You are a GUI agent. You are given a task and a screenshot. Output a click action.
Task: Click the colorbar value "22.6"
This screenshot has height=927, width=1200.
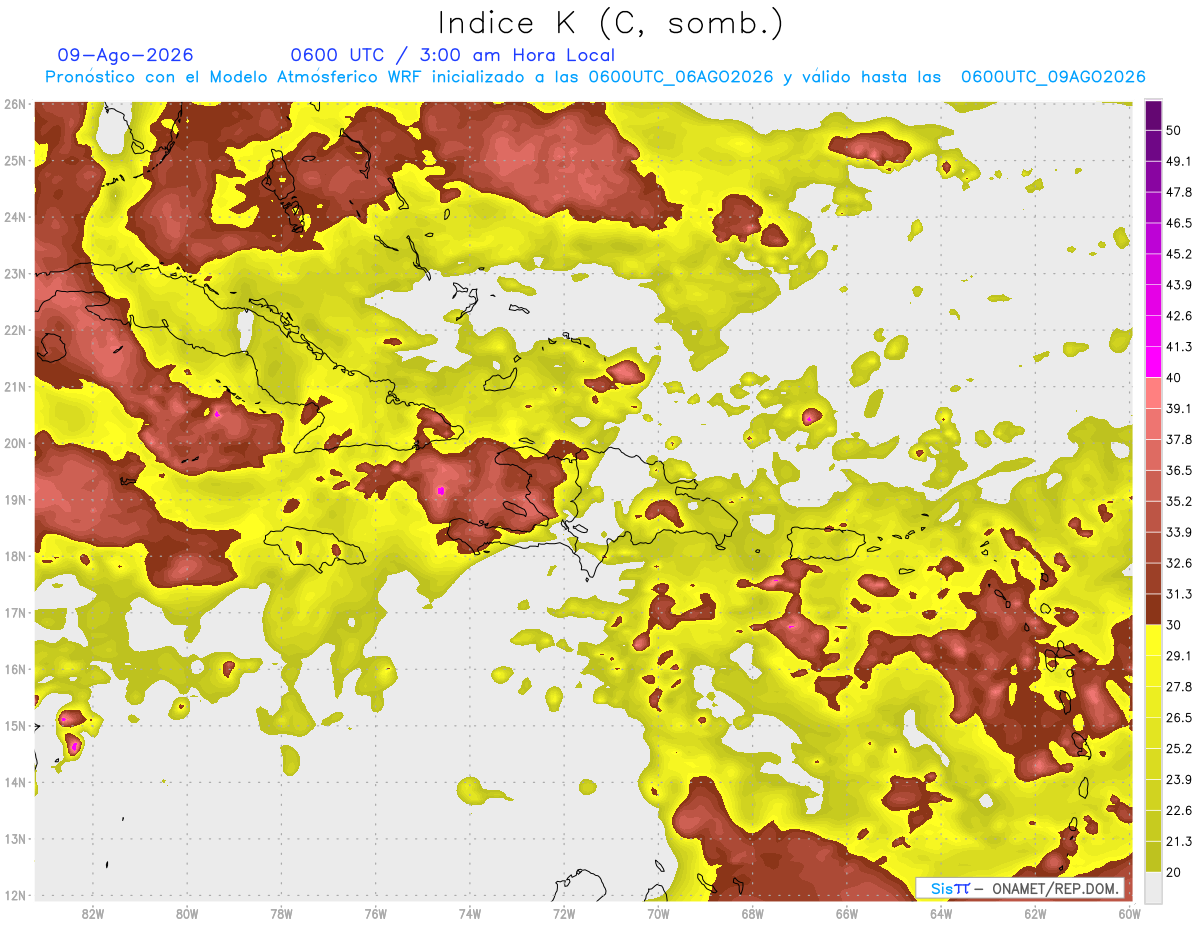[x=1179, y=810]
